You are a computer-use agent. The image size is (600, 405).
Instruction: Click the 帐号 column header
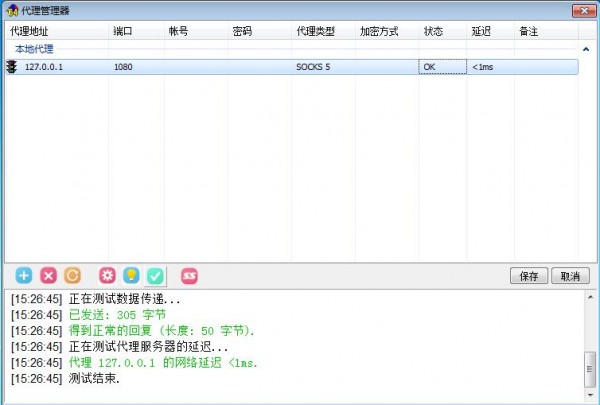click(x=196, y=31)
